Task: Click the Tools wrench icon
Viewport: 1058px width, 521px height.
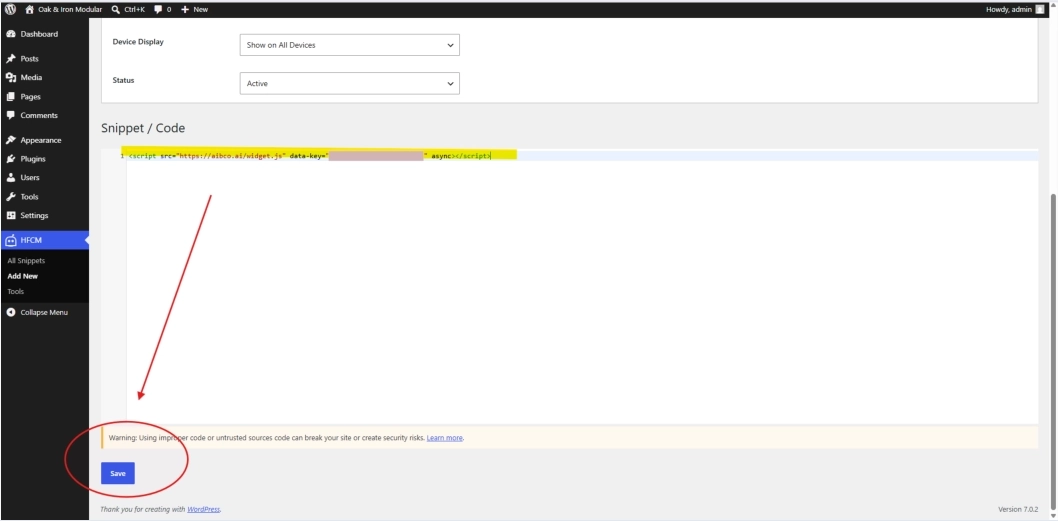Action: (x=11, y=197)
